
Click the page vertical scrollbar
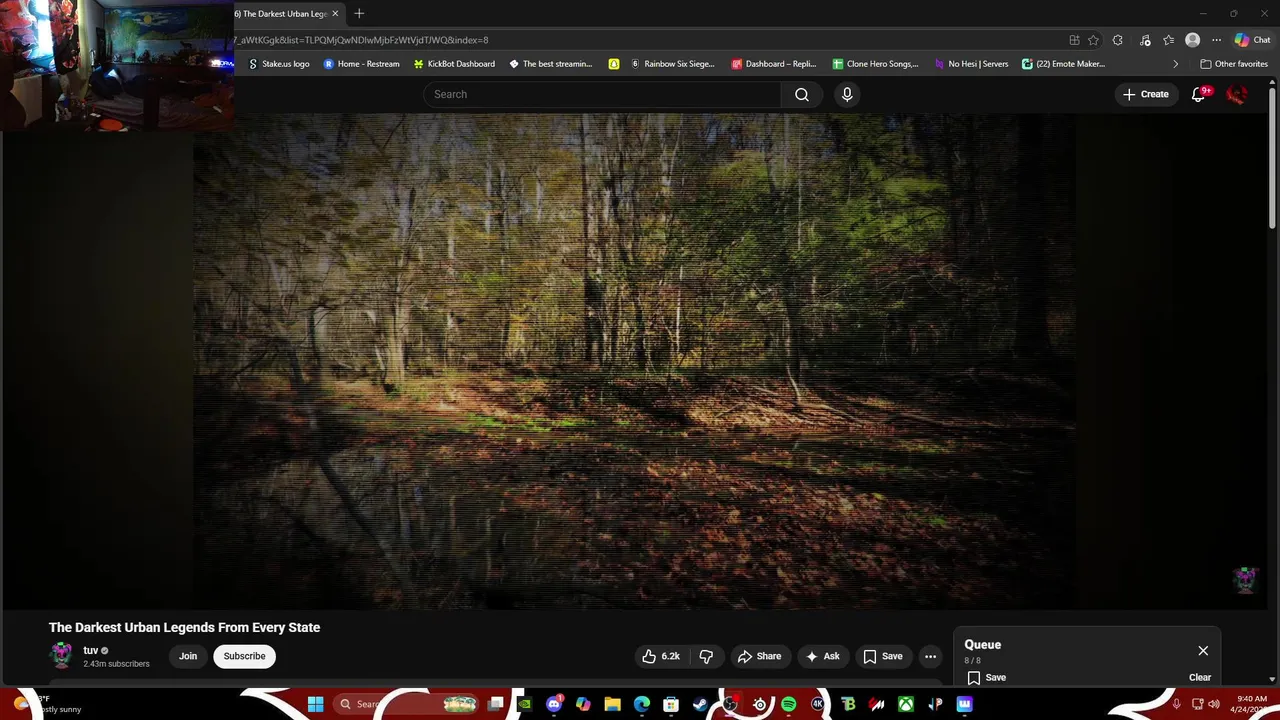coord(1272,160)
